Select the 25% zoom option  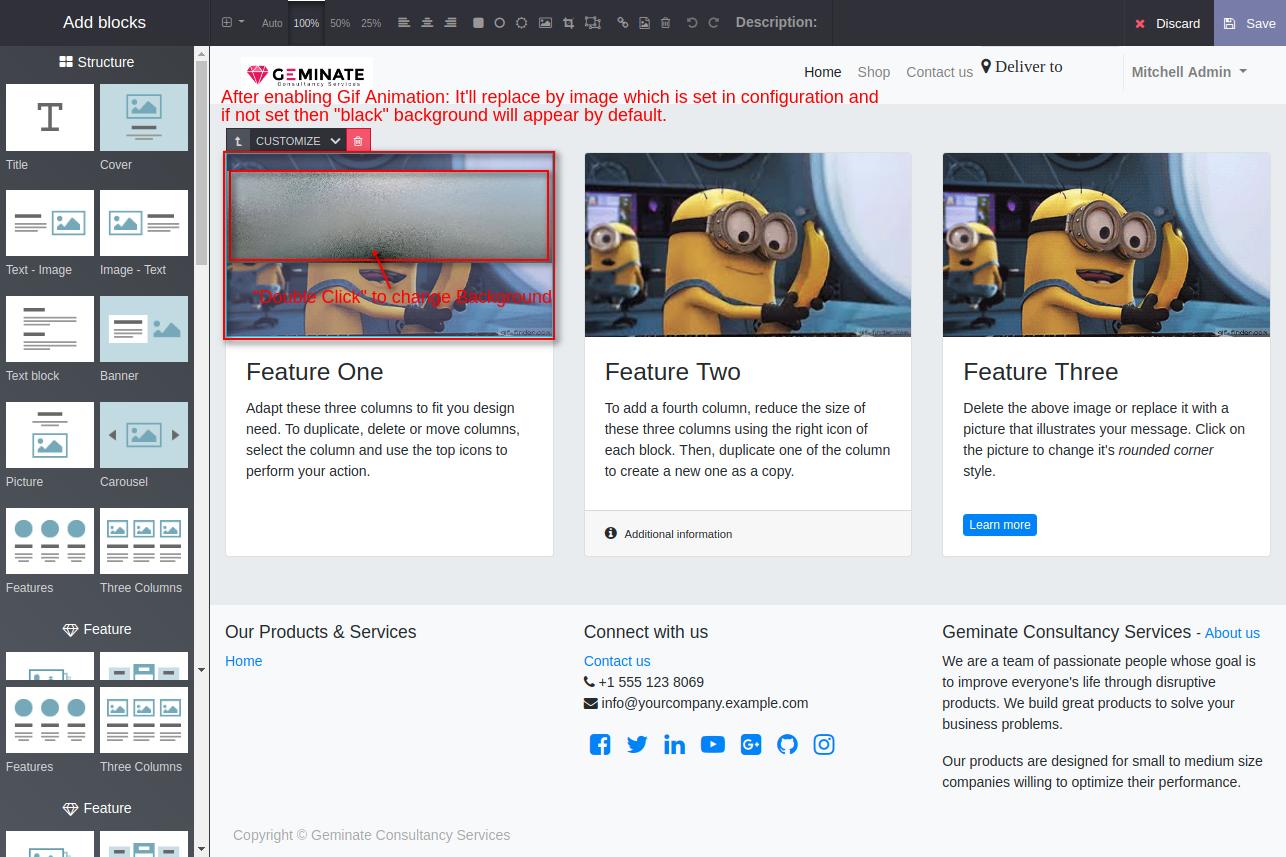click(x=371, y=22)
